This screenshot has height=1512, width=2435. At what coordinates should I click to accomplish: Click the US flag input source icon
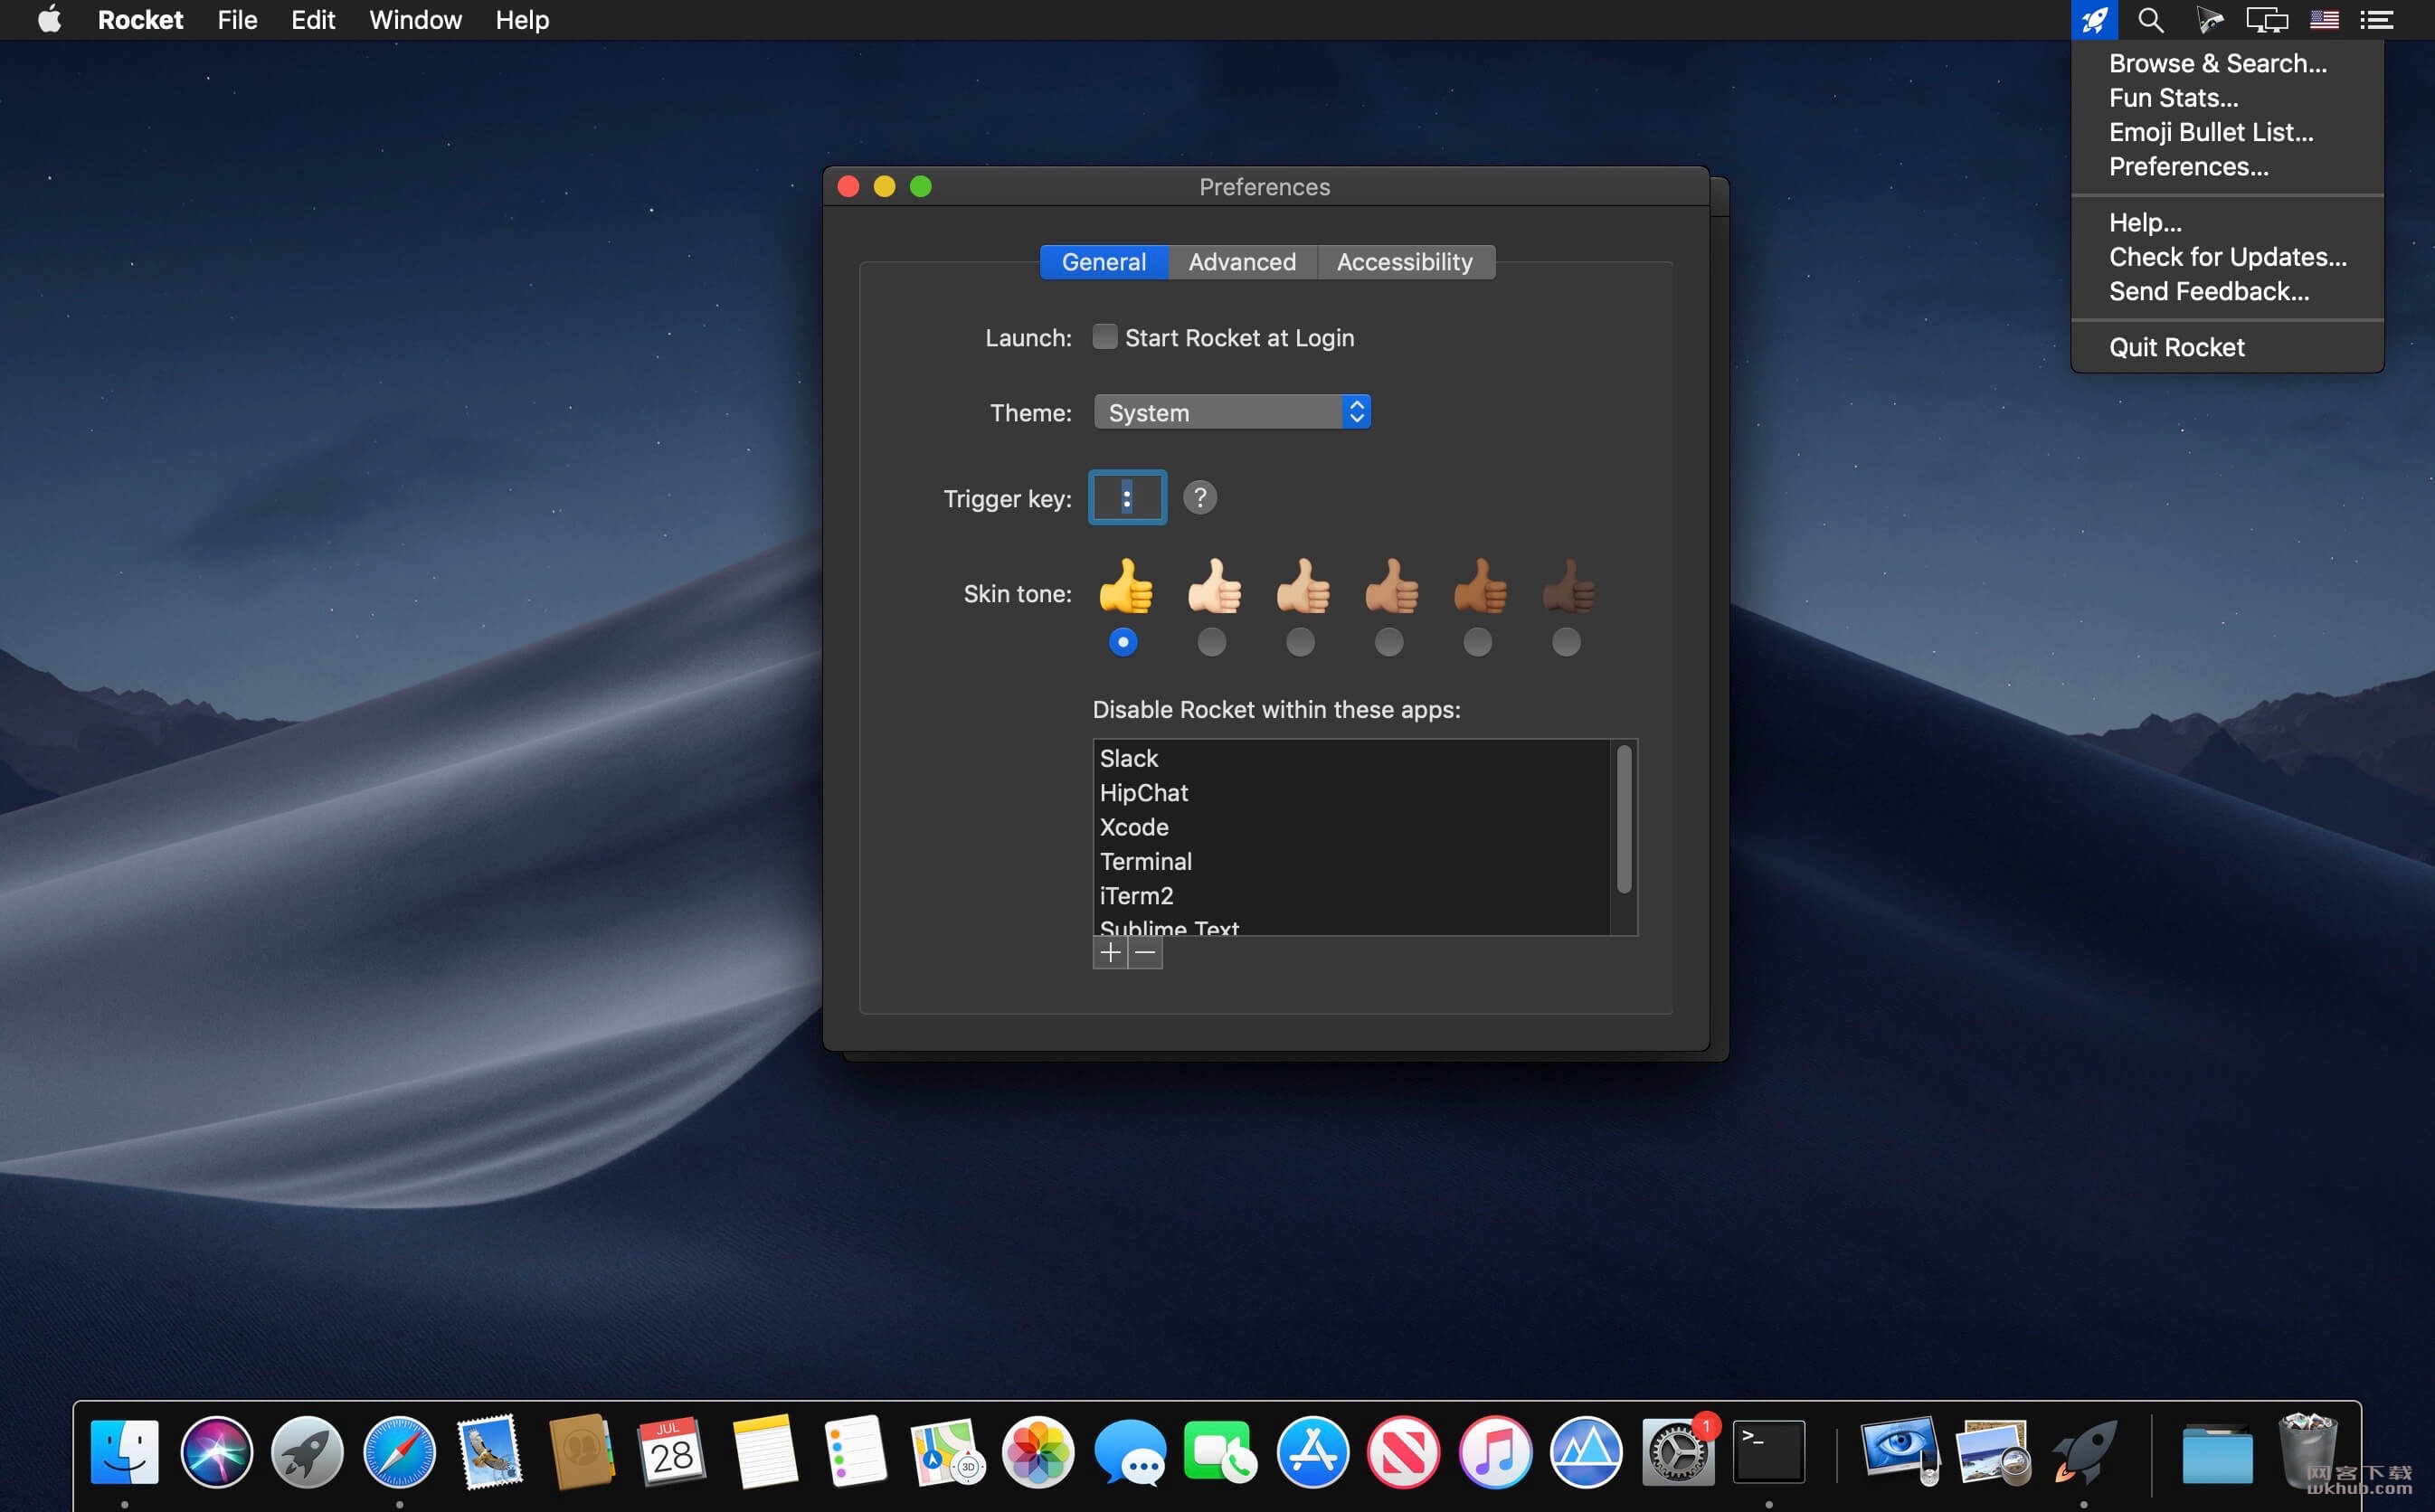[x=2324, y=20]
